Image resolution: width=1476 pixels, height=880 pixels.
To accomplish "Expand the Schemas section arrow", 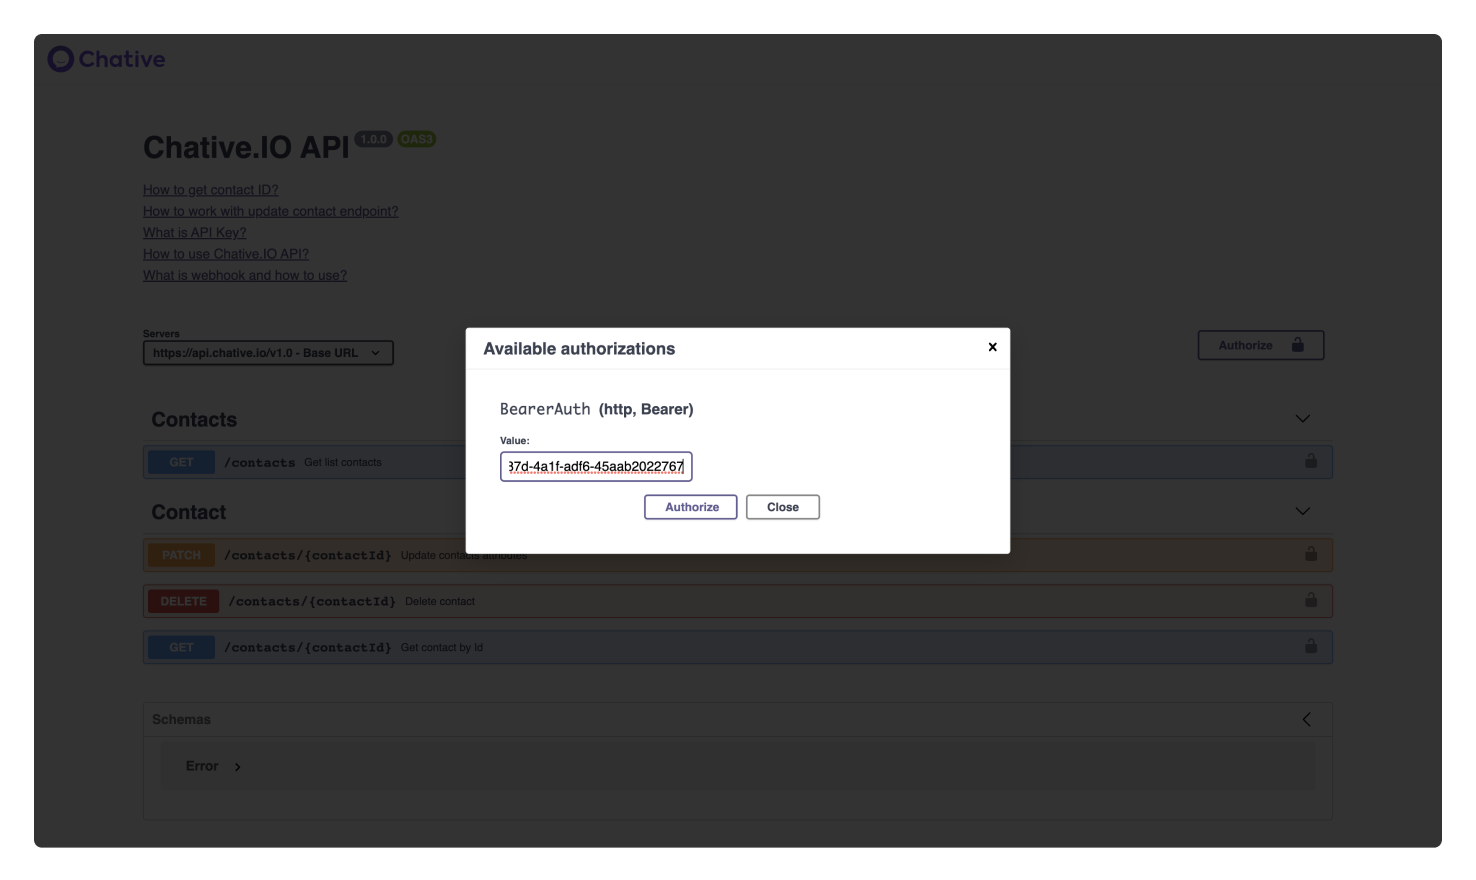I will (x=1306, y=719).
